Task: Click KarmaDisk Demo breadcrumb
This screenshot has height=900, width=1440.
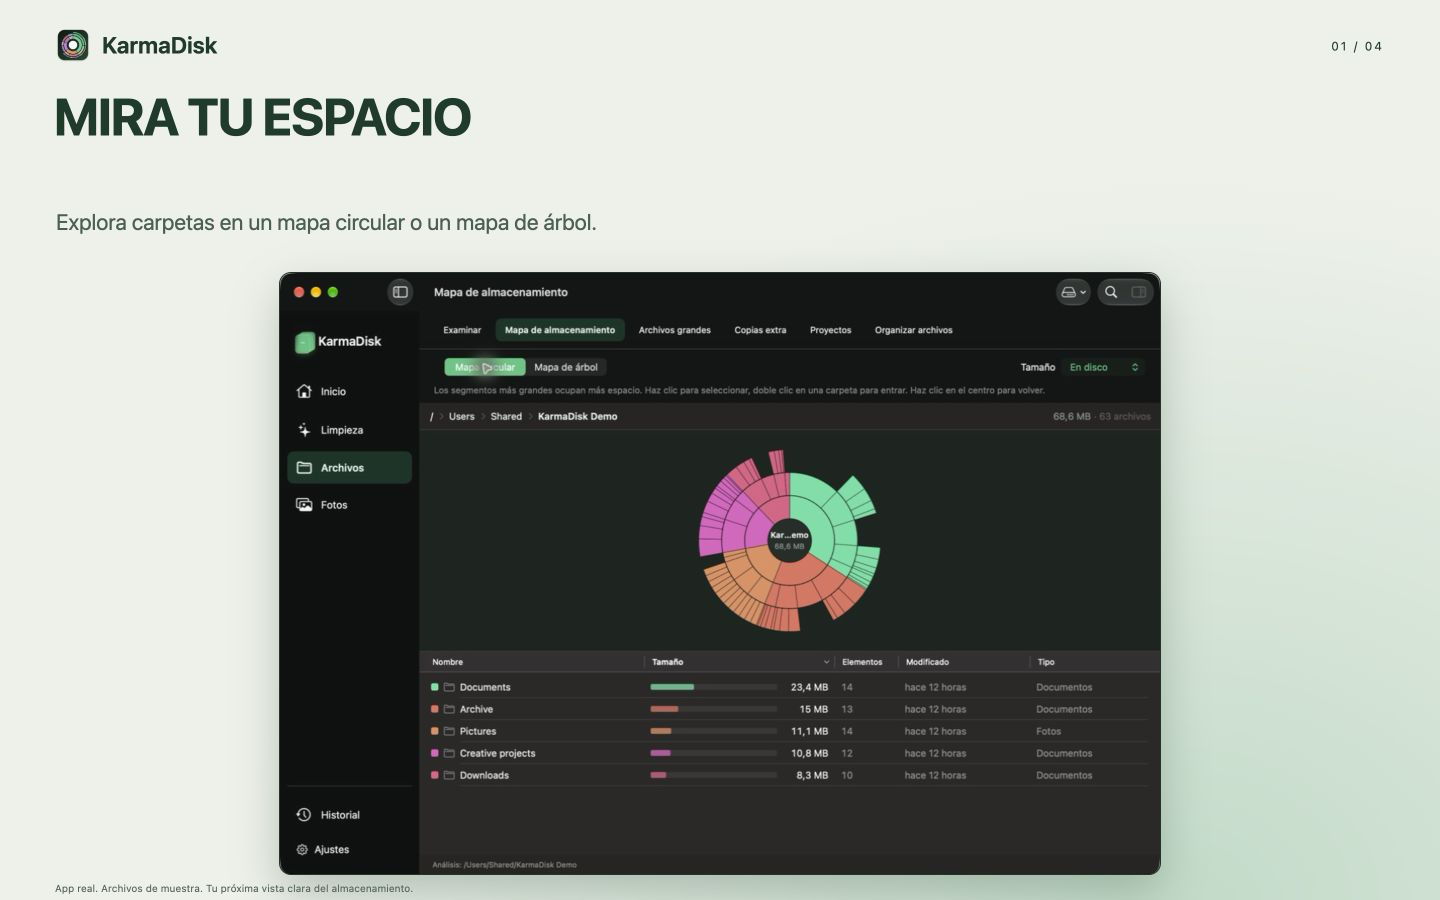Action: point(578,417)
